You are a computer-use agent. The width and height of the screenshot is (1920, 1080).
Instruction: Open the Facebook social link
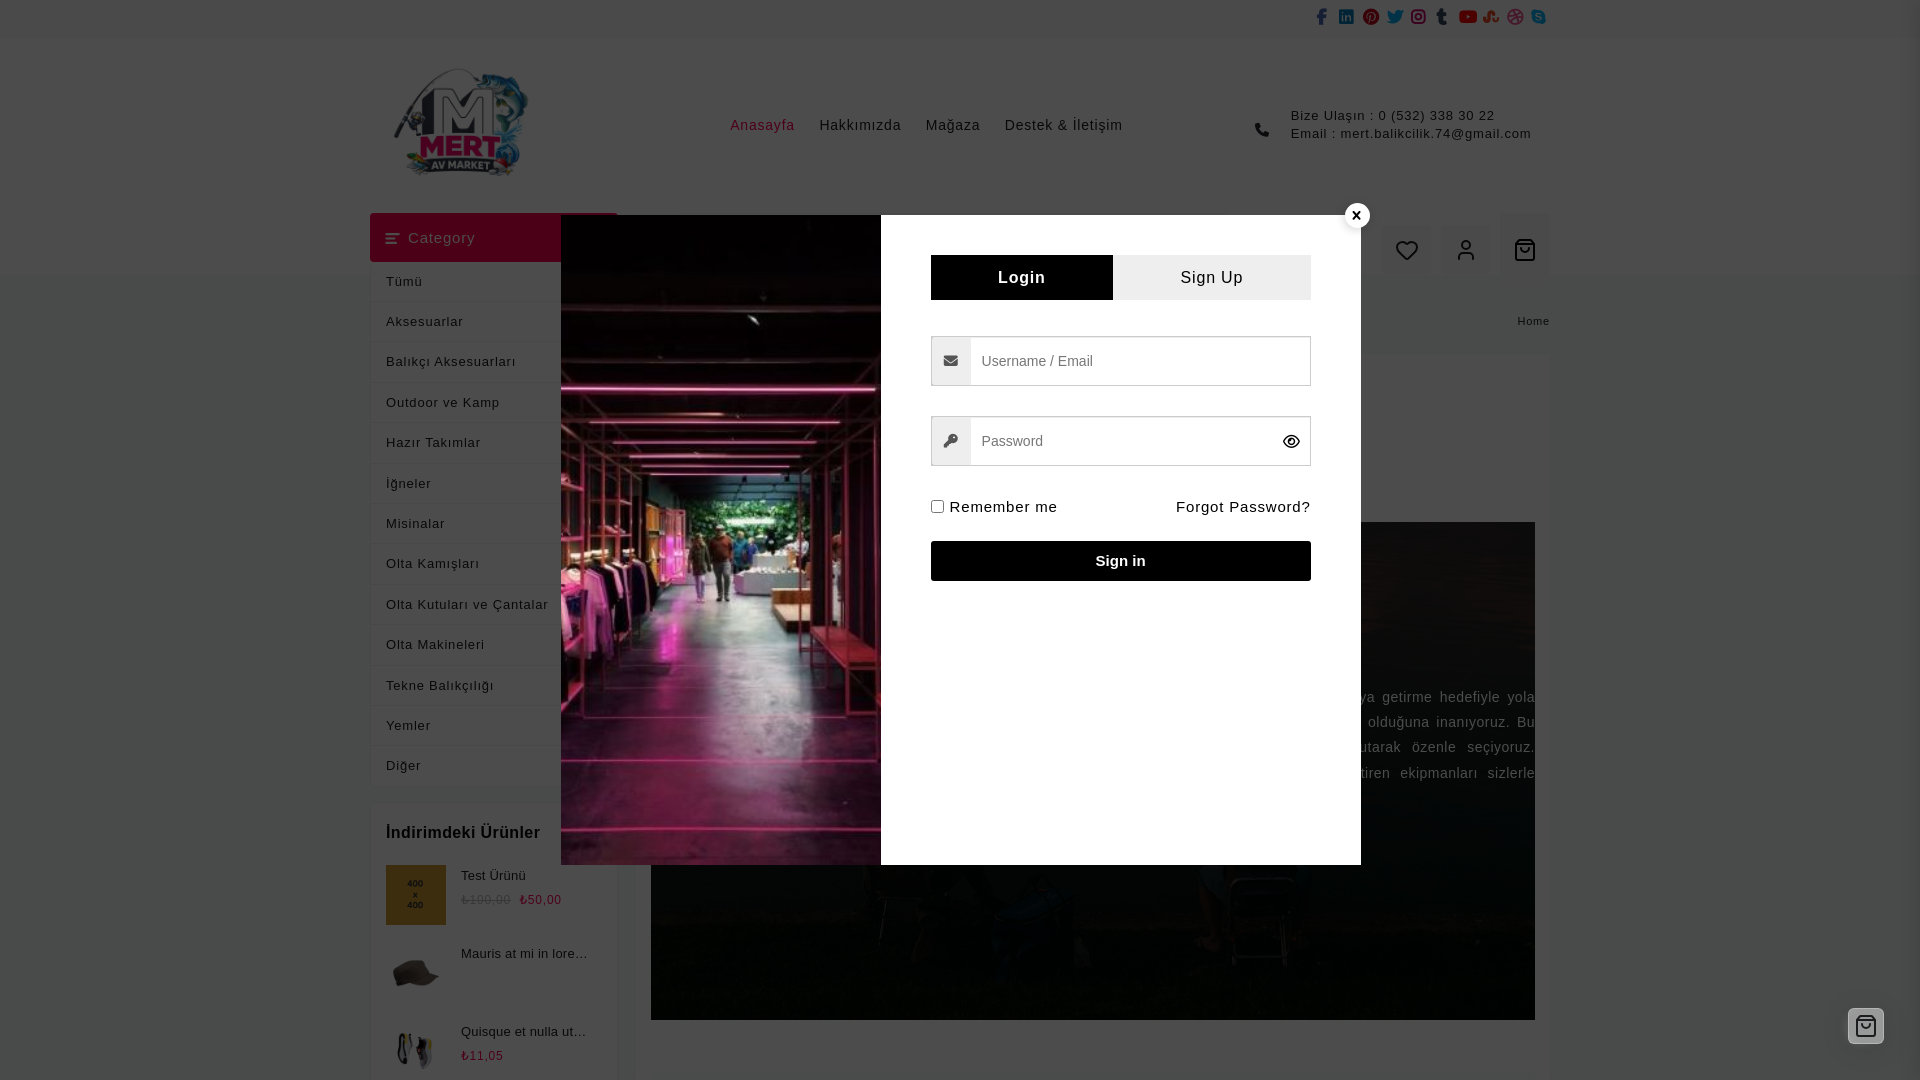pyautogui.click(x=1322, y=17)
